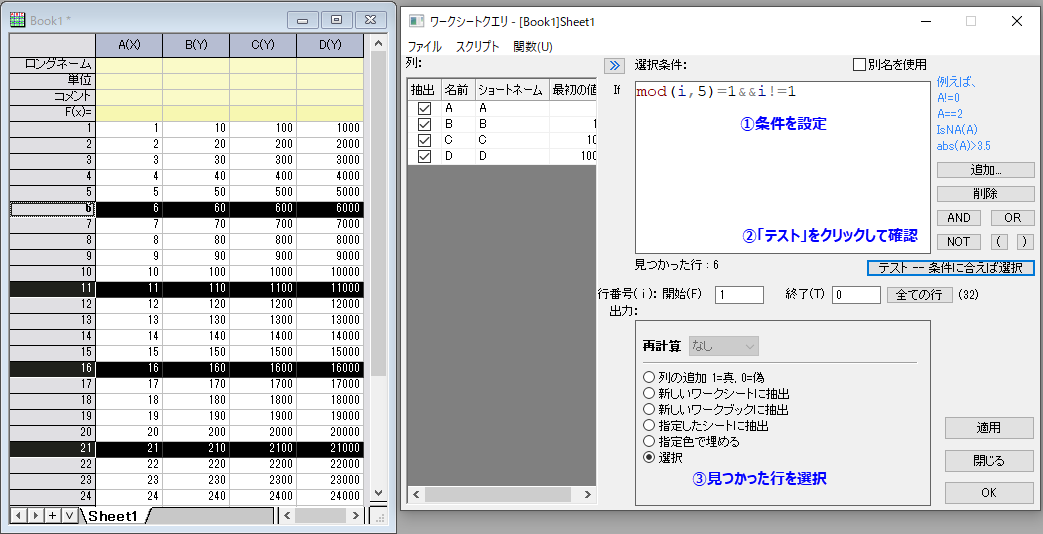This screenshot has width=1043, height=534.
Task: Click the worksheet vertical scrollbar down arrow
Action: click(378, 493)
